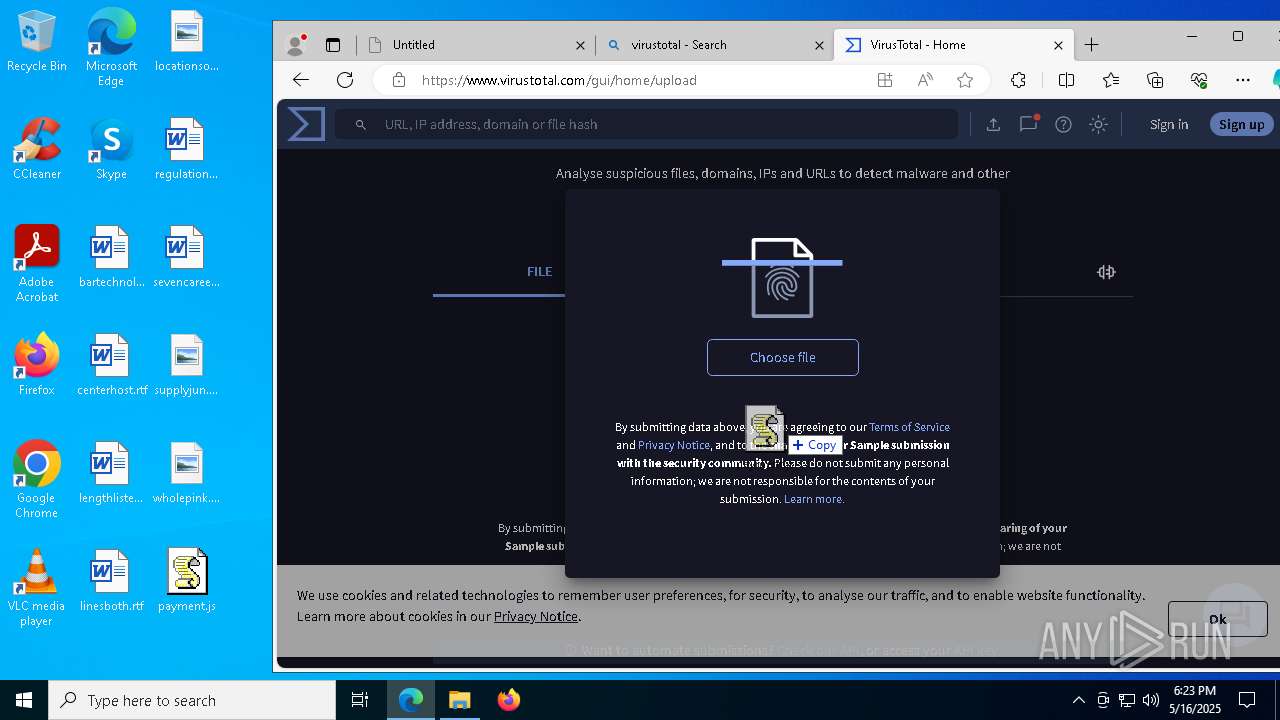Open volume control in system tray

pyautogui.click(x=1151, y=700)
